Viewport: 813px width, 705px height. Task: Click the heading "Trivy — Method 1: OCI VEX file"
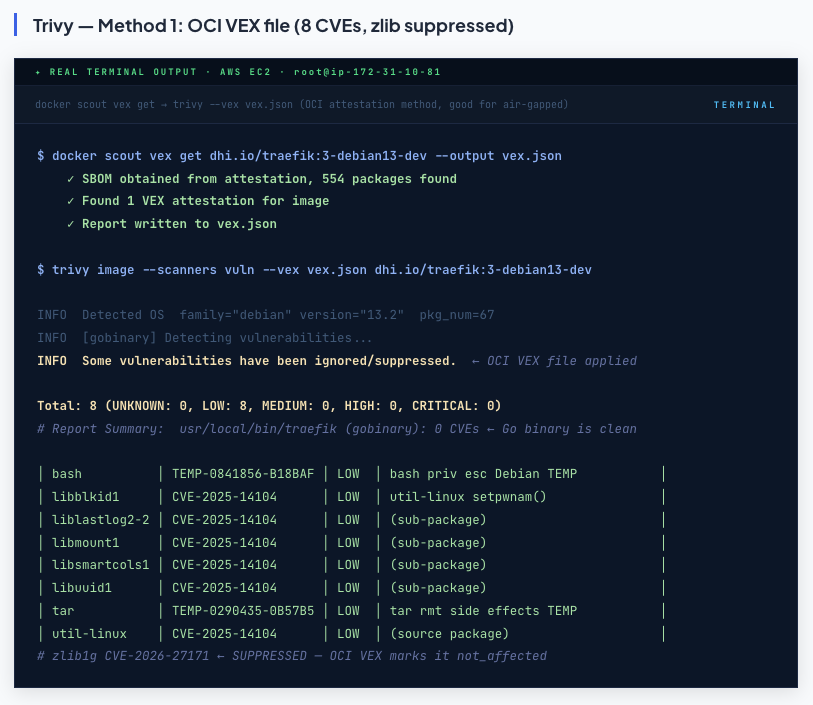(x=273, y=25)
